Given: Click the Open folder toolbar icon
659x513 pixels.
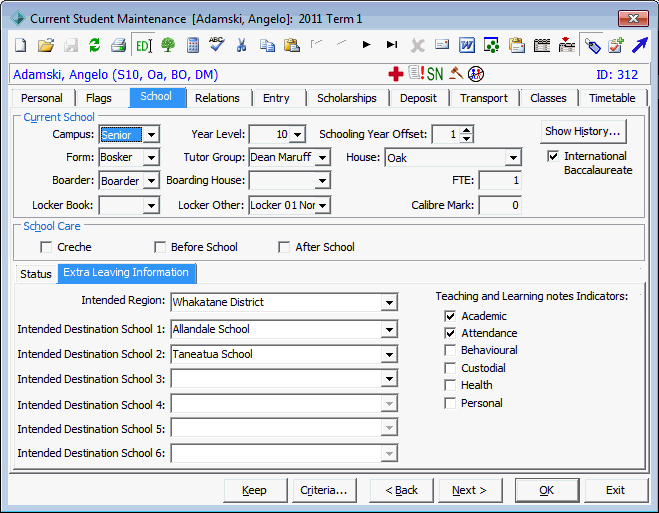Looking at the screenshot, I should point(46,45).
